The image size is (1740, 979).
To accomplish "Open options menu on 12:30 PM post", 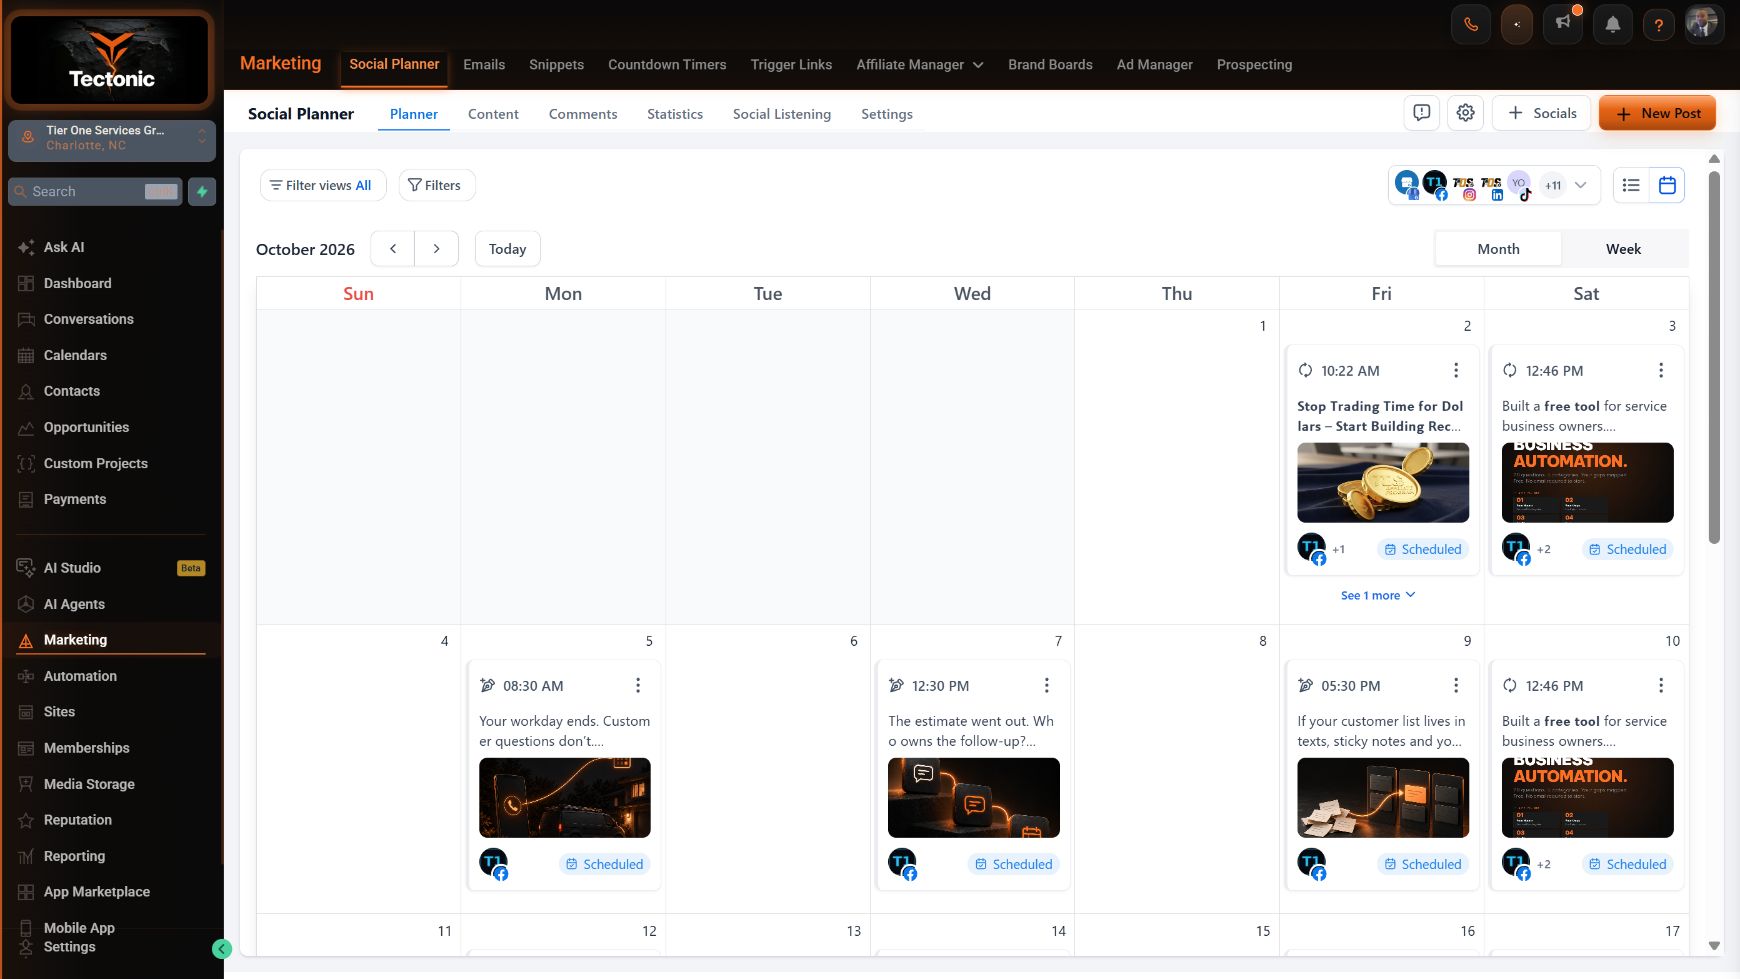I will point(1047,685).
